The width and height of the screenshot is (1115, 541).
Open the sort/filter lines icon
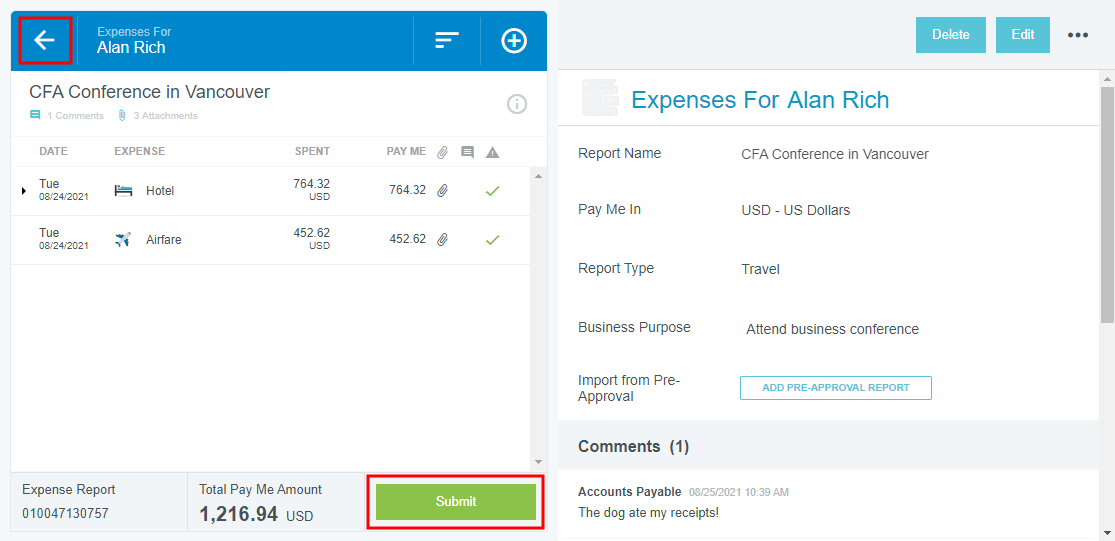pyautogui.click(x=446, y=40)
